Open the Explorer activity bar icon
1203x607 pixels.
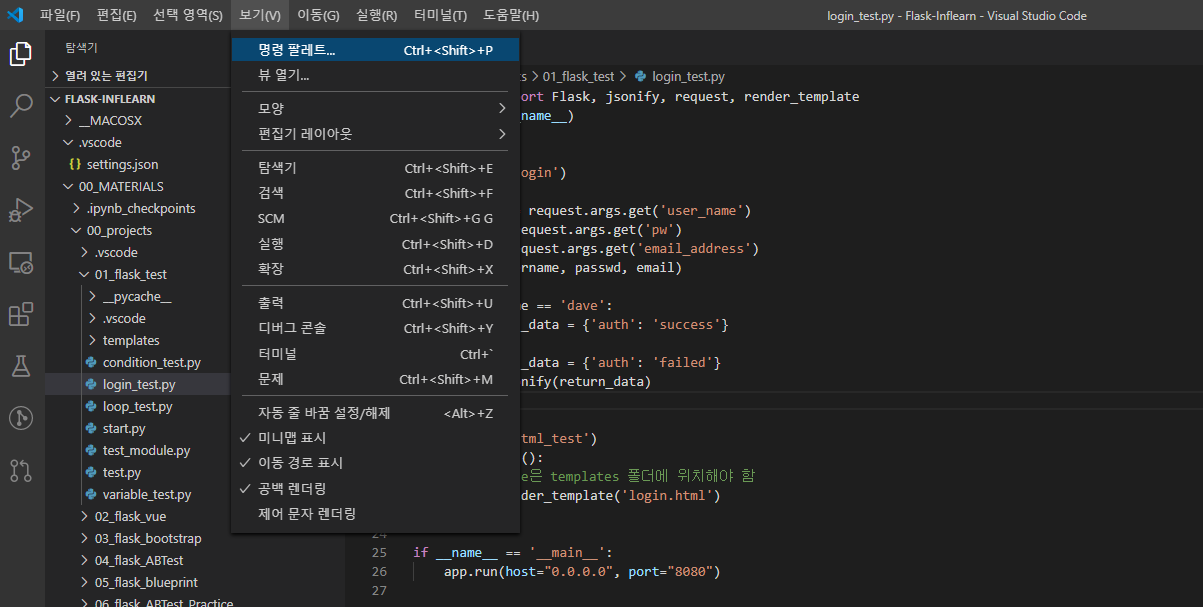click(x=21, y=54)
